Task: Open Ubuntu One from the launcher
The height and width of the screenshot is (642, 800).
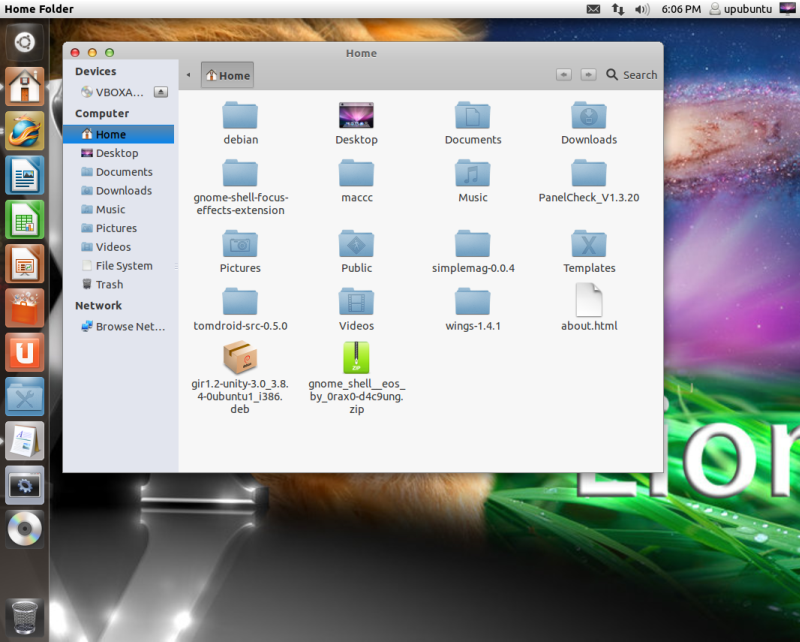Action: pyautogui.click(x=24, y=353)
